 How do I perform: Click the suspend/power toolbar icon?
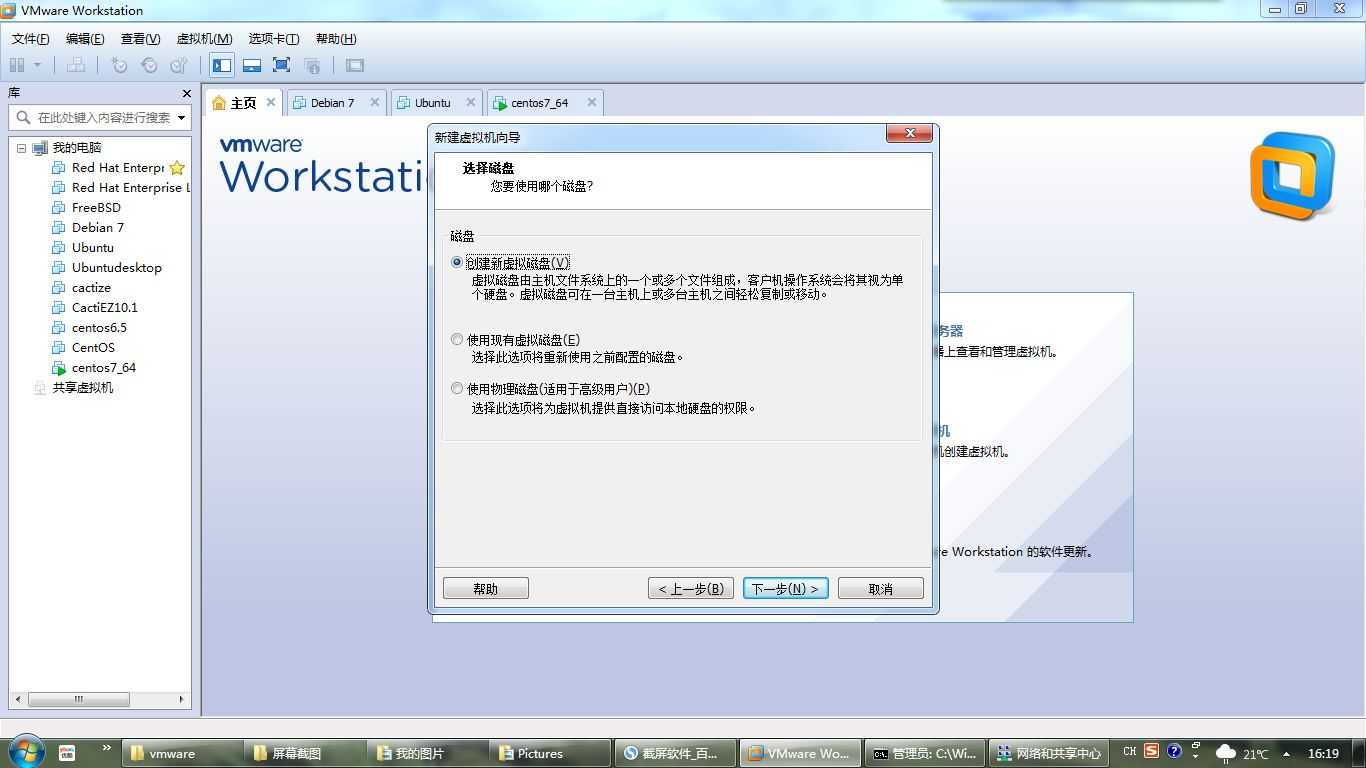17,65
